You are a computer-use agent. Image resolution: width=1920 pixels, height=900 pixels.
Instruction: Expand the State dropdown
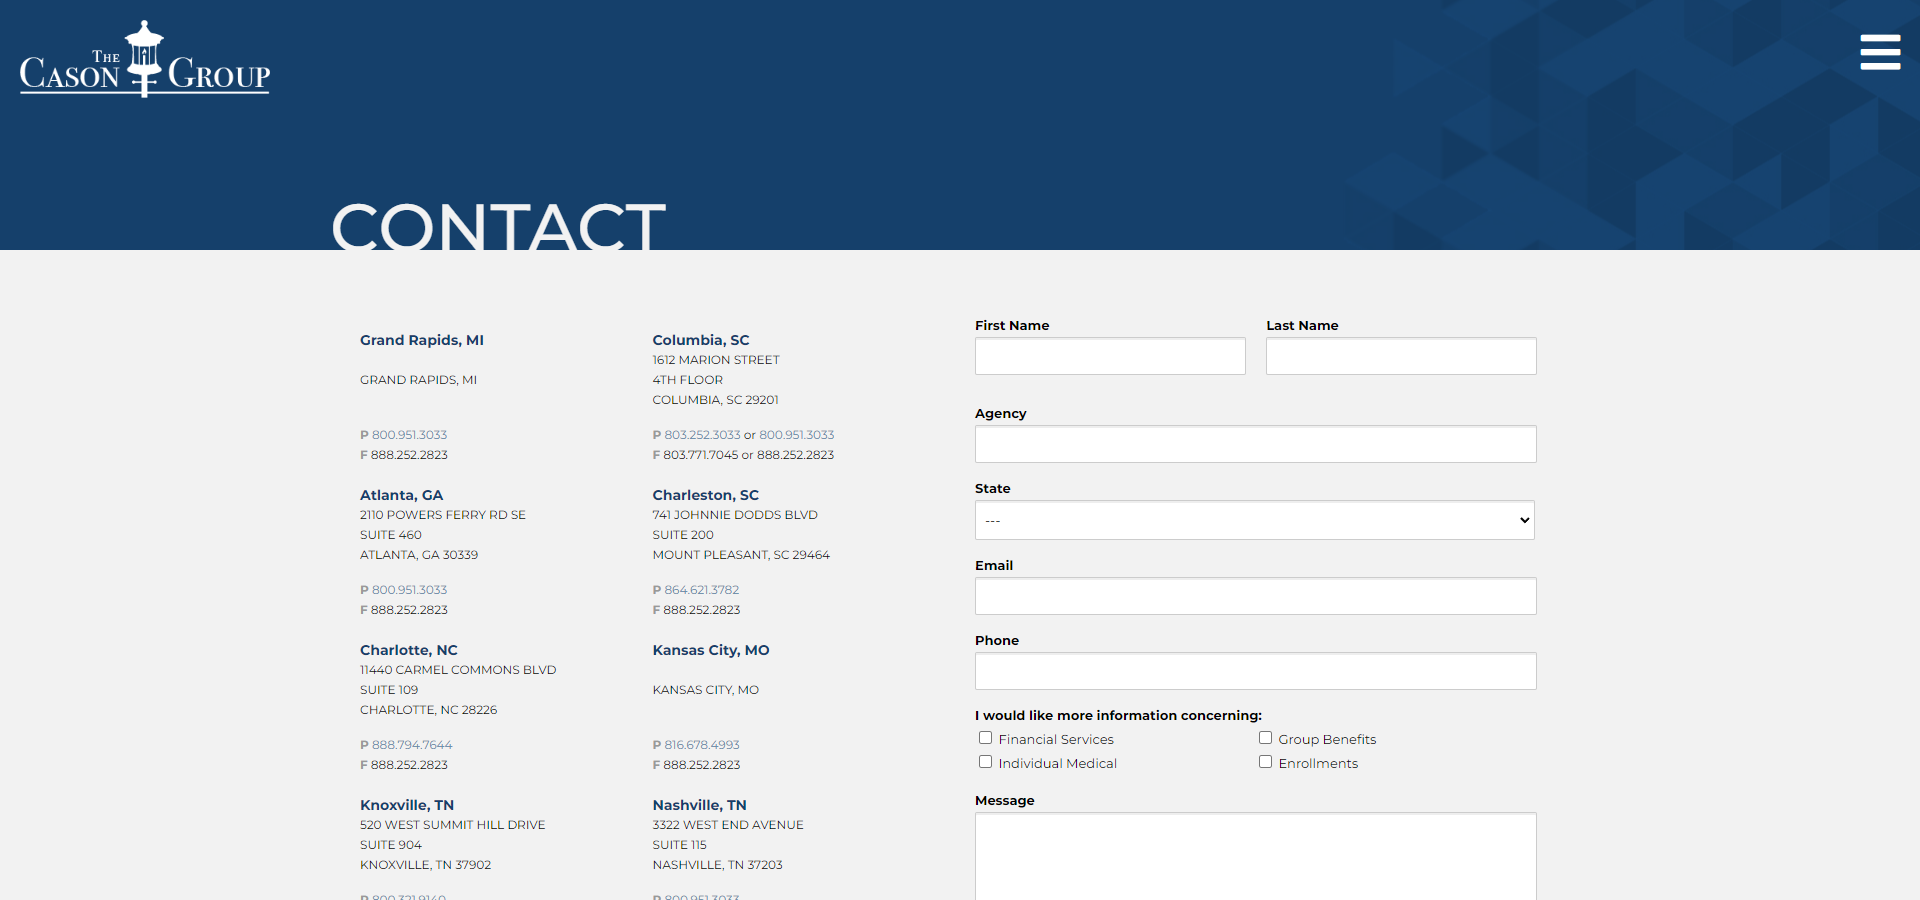coord(1254,520)
